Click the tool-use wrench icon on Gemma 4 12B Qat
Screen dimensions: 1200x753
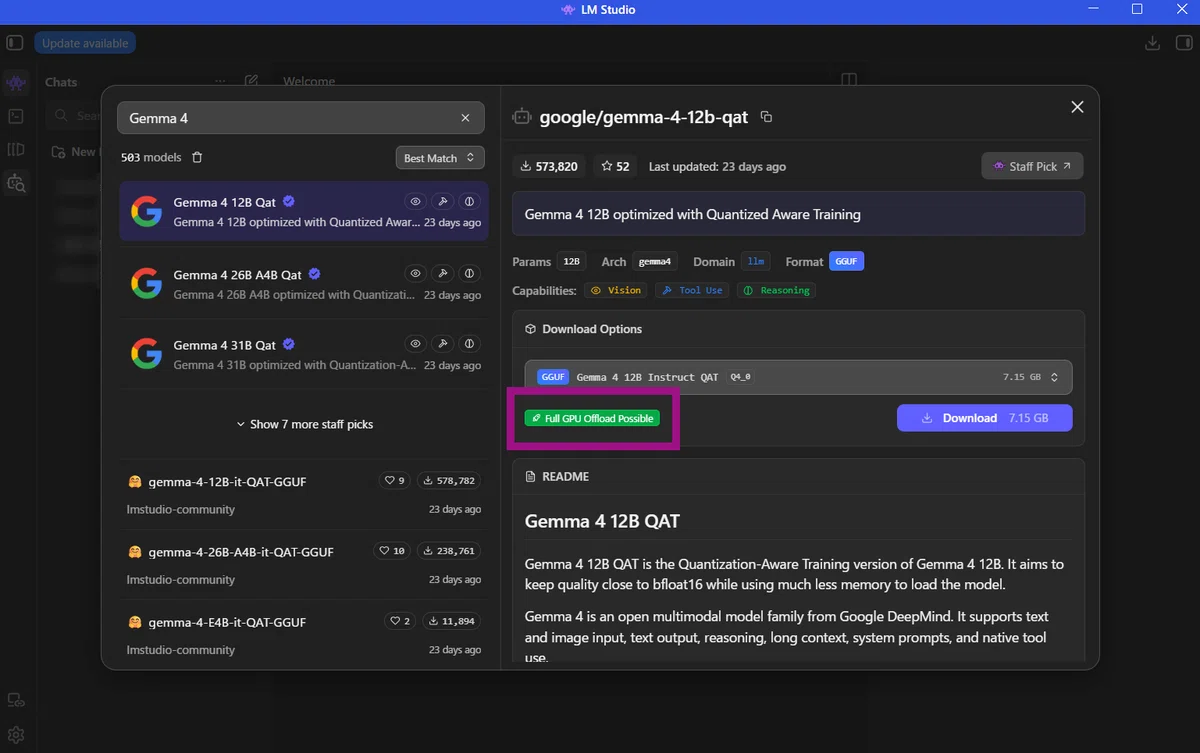click(x=442, y=202)
